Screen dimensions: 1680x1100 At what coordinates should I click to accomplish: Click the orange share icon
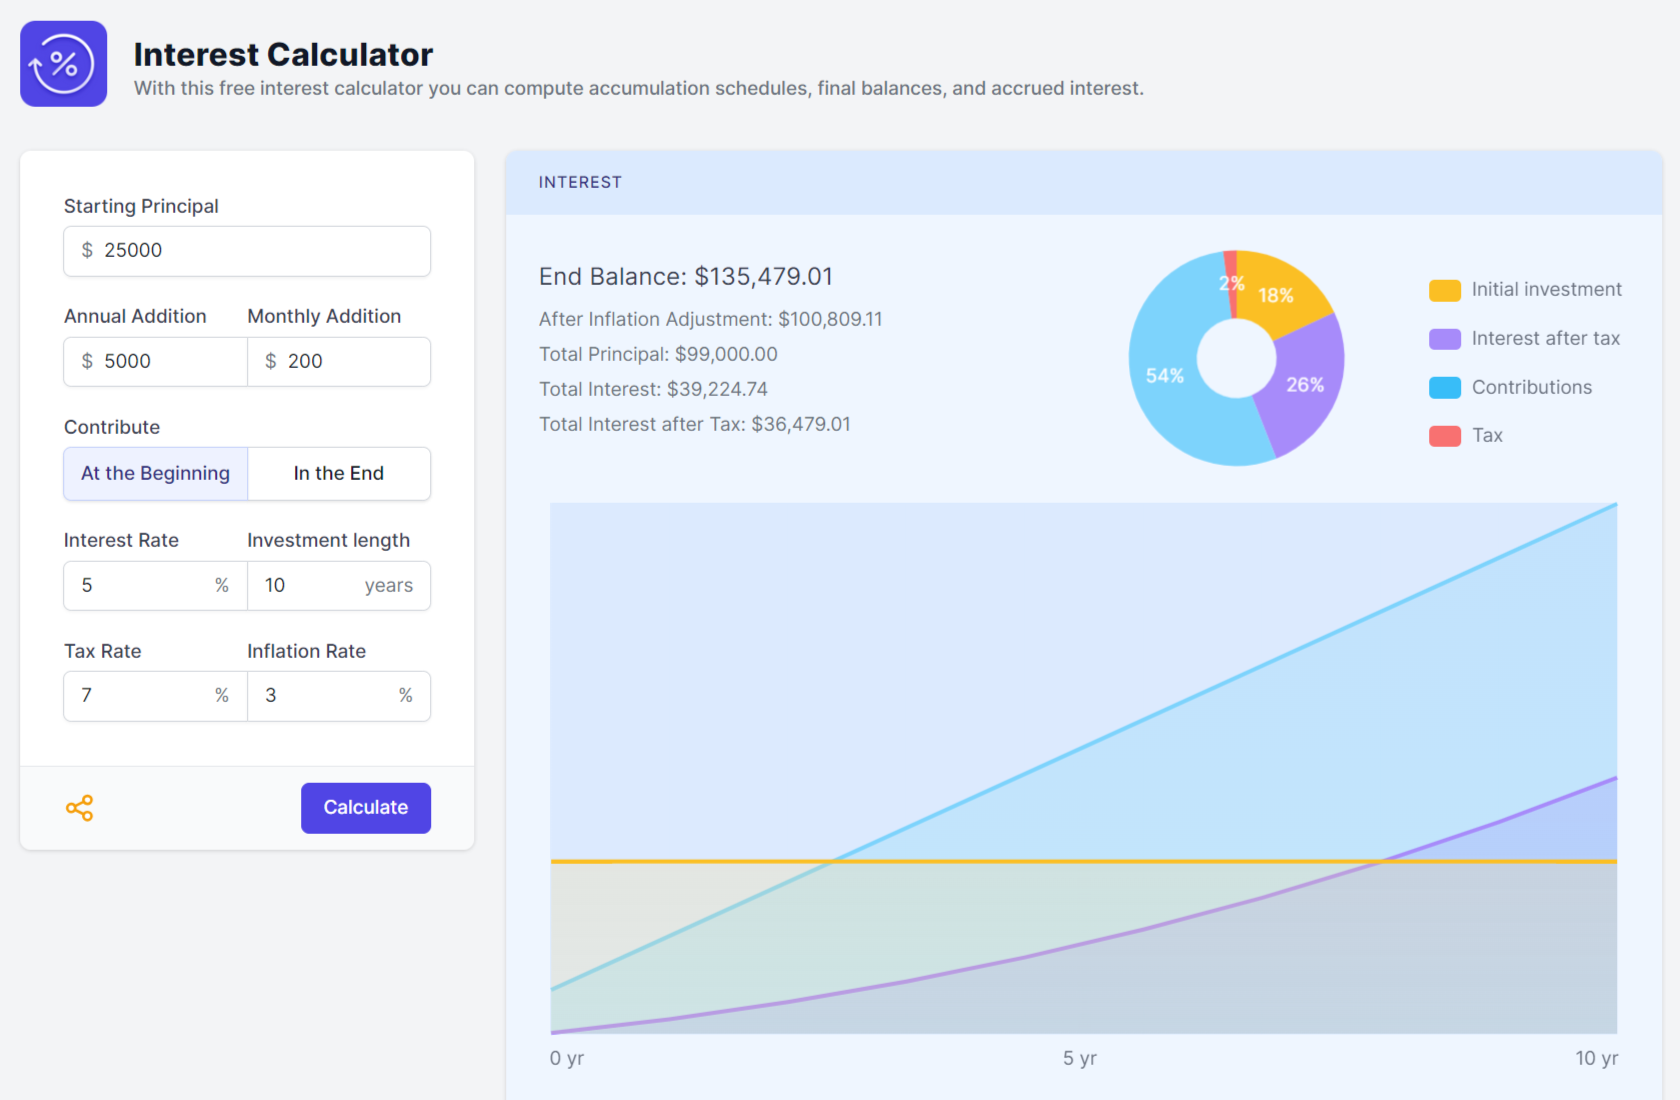80,808
